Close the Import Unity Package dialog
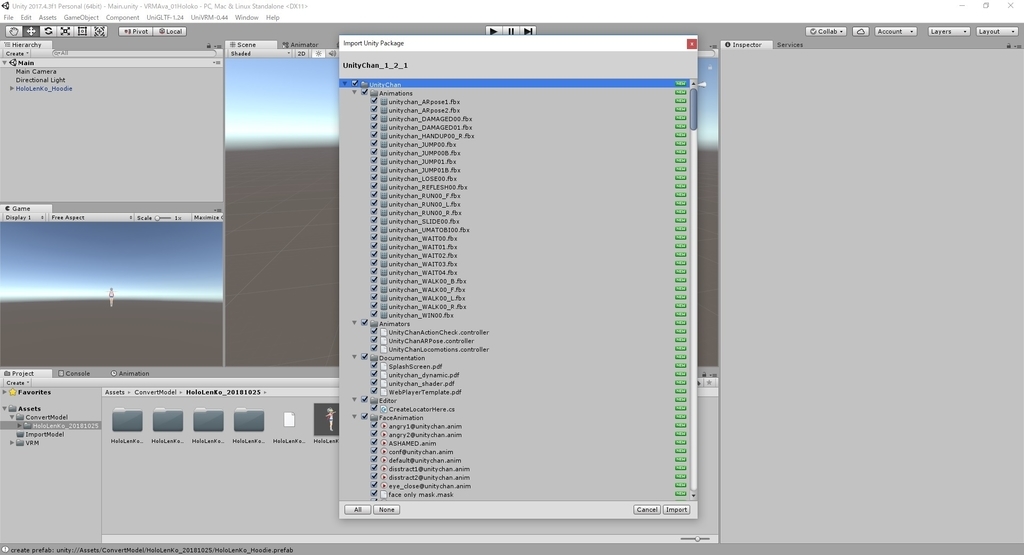 click(x=691, y=44)
